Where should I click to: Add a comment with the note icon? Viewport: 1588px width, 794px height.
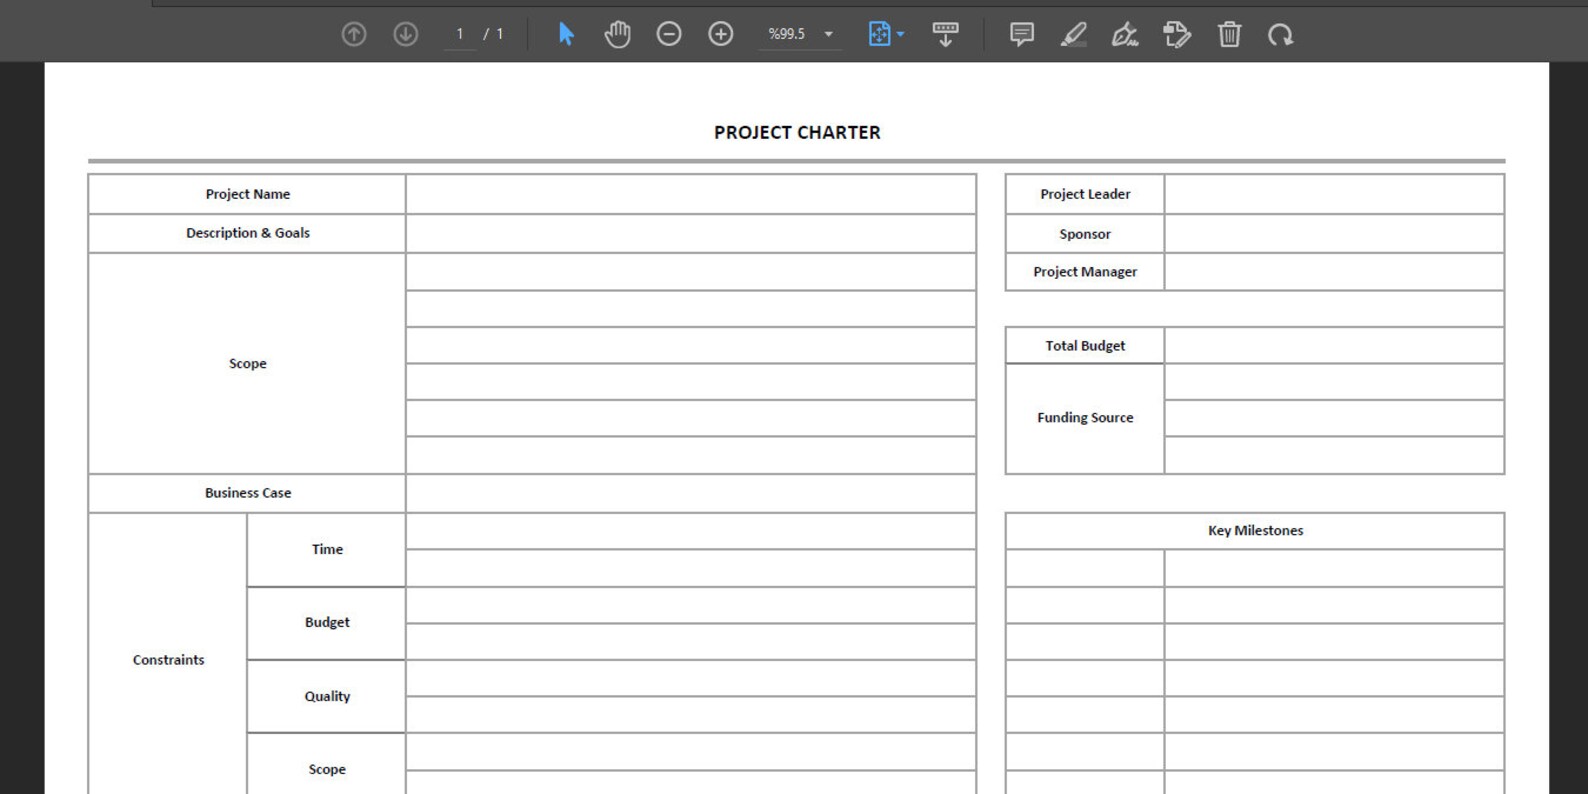click(x=1022, y=34)
